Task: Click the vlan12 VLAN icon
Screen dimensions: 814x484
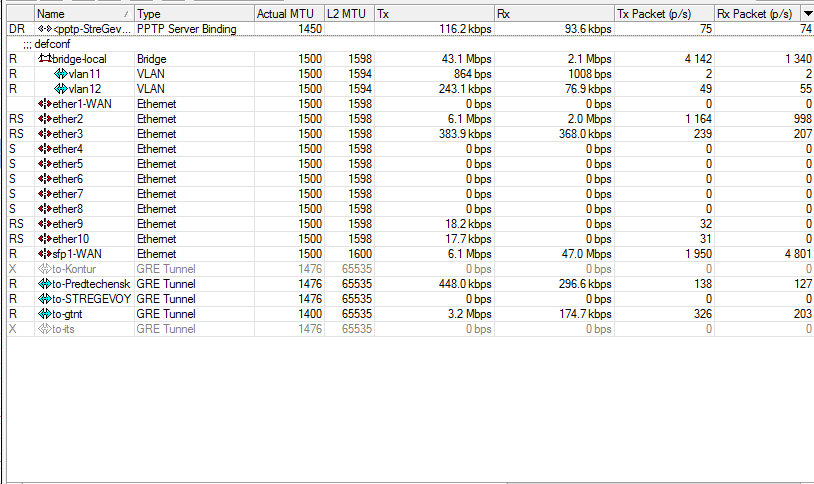Action: point(61,89)
